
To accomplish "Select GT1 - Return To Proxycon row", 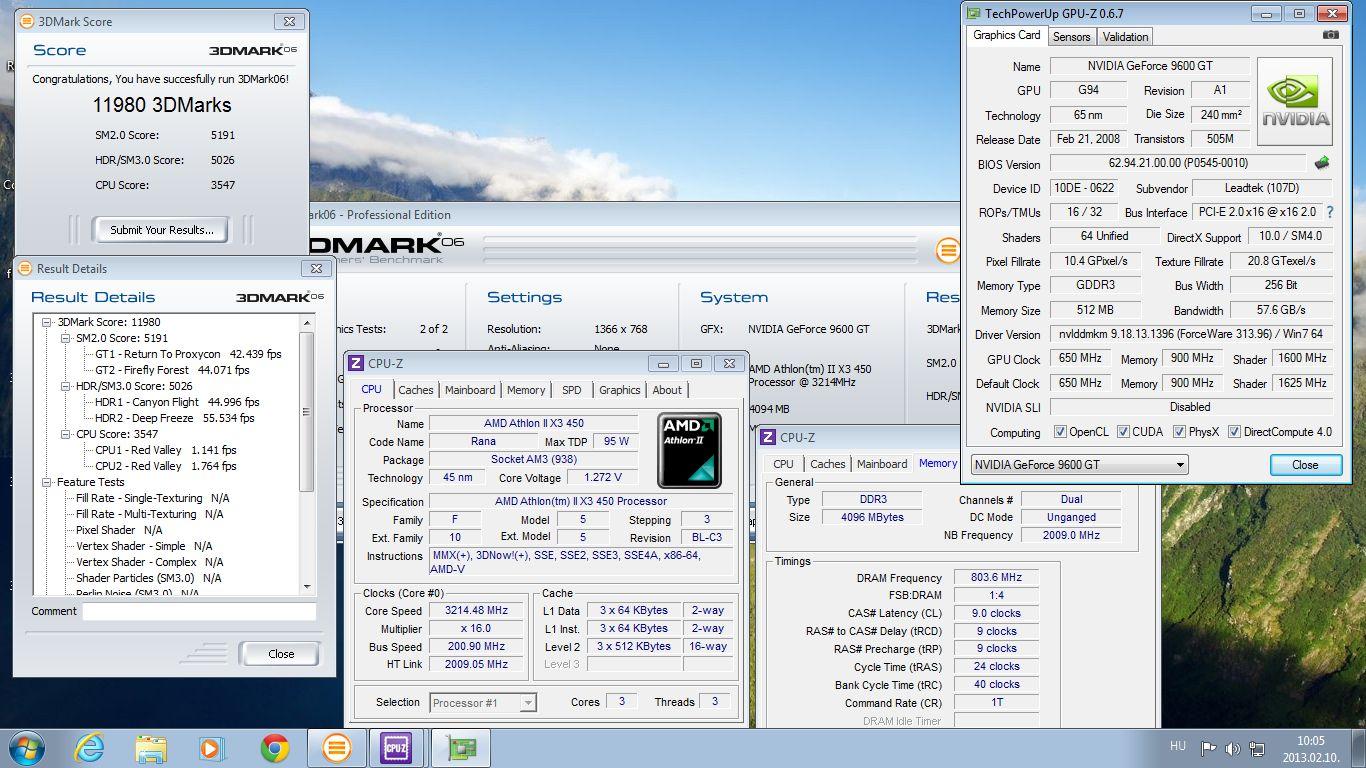I will coord(188,354).
